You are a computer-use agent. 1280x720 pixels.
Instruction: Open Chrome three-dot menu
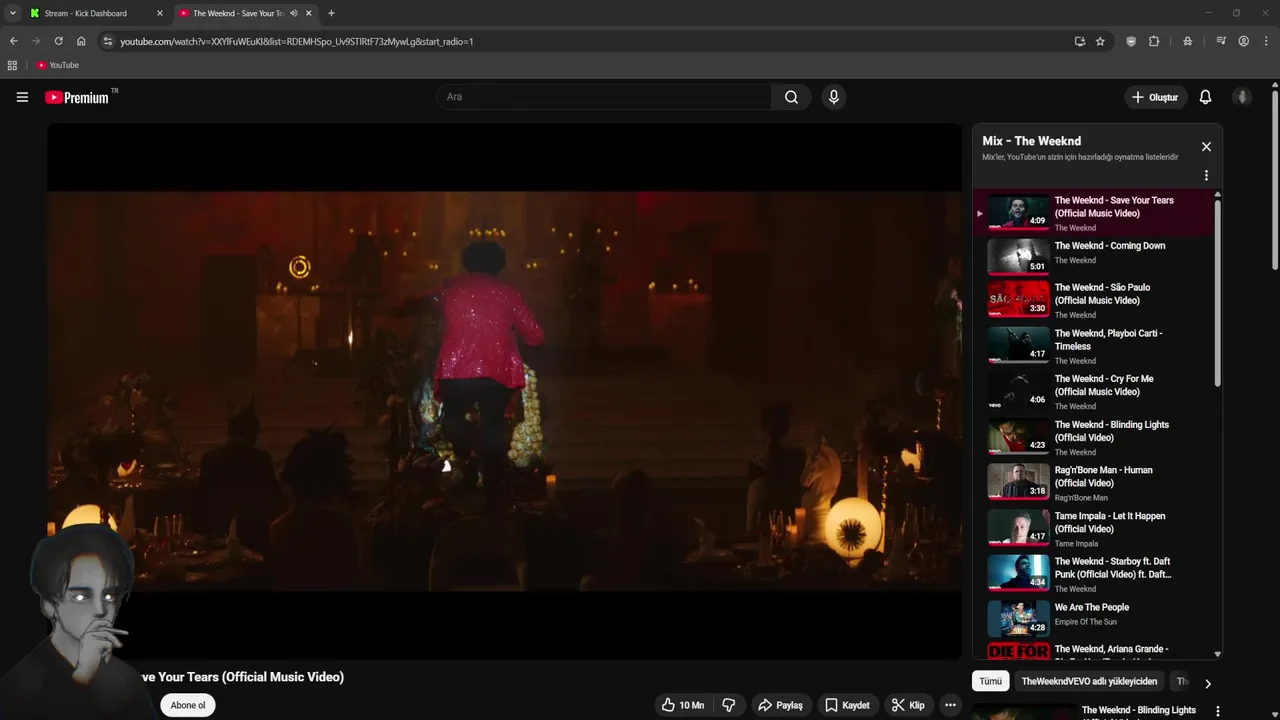[1265, 41]
